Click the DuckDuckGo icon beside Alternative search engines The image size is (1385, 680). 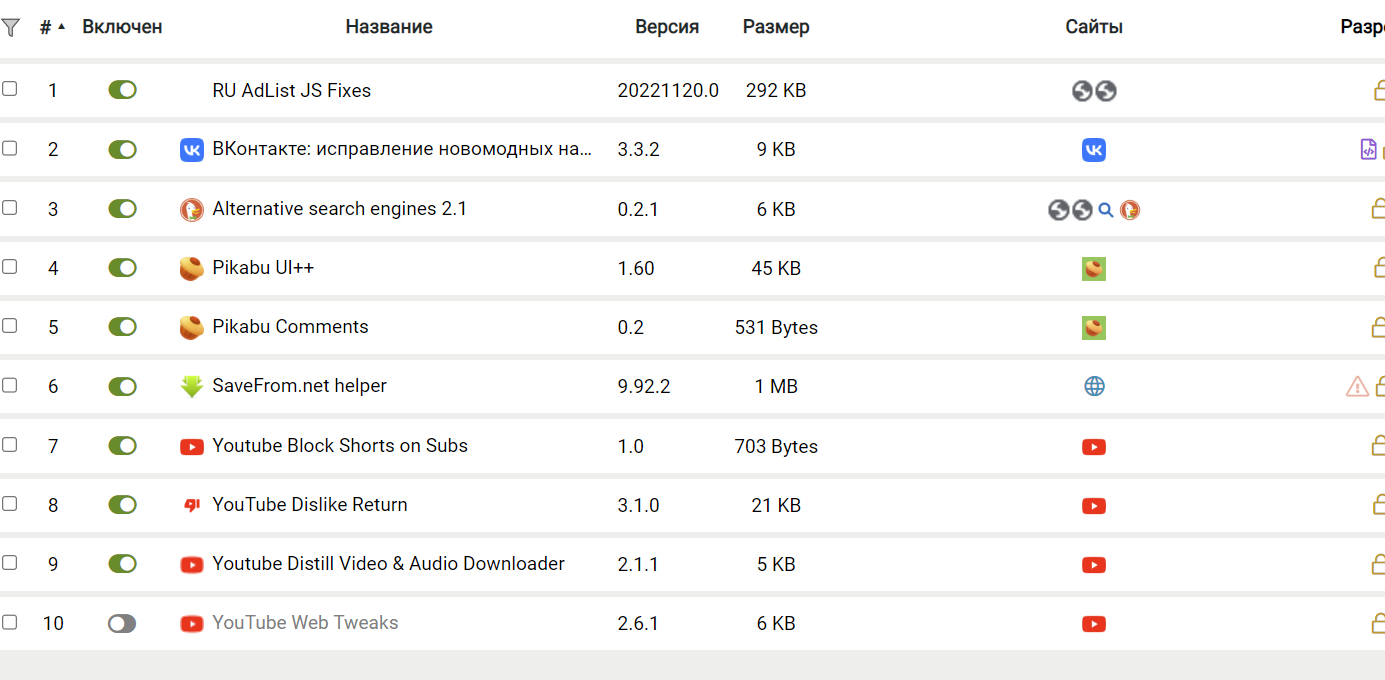coord(191,209)
